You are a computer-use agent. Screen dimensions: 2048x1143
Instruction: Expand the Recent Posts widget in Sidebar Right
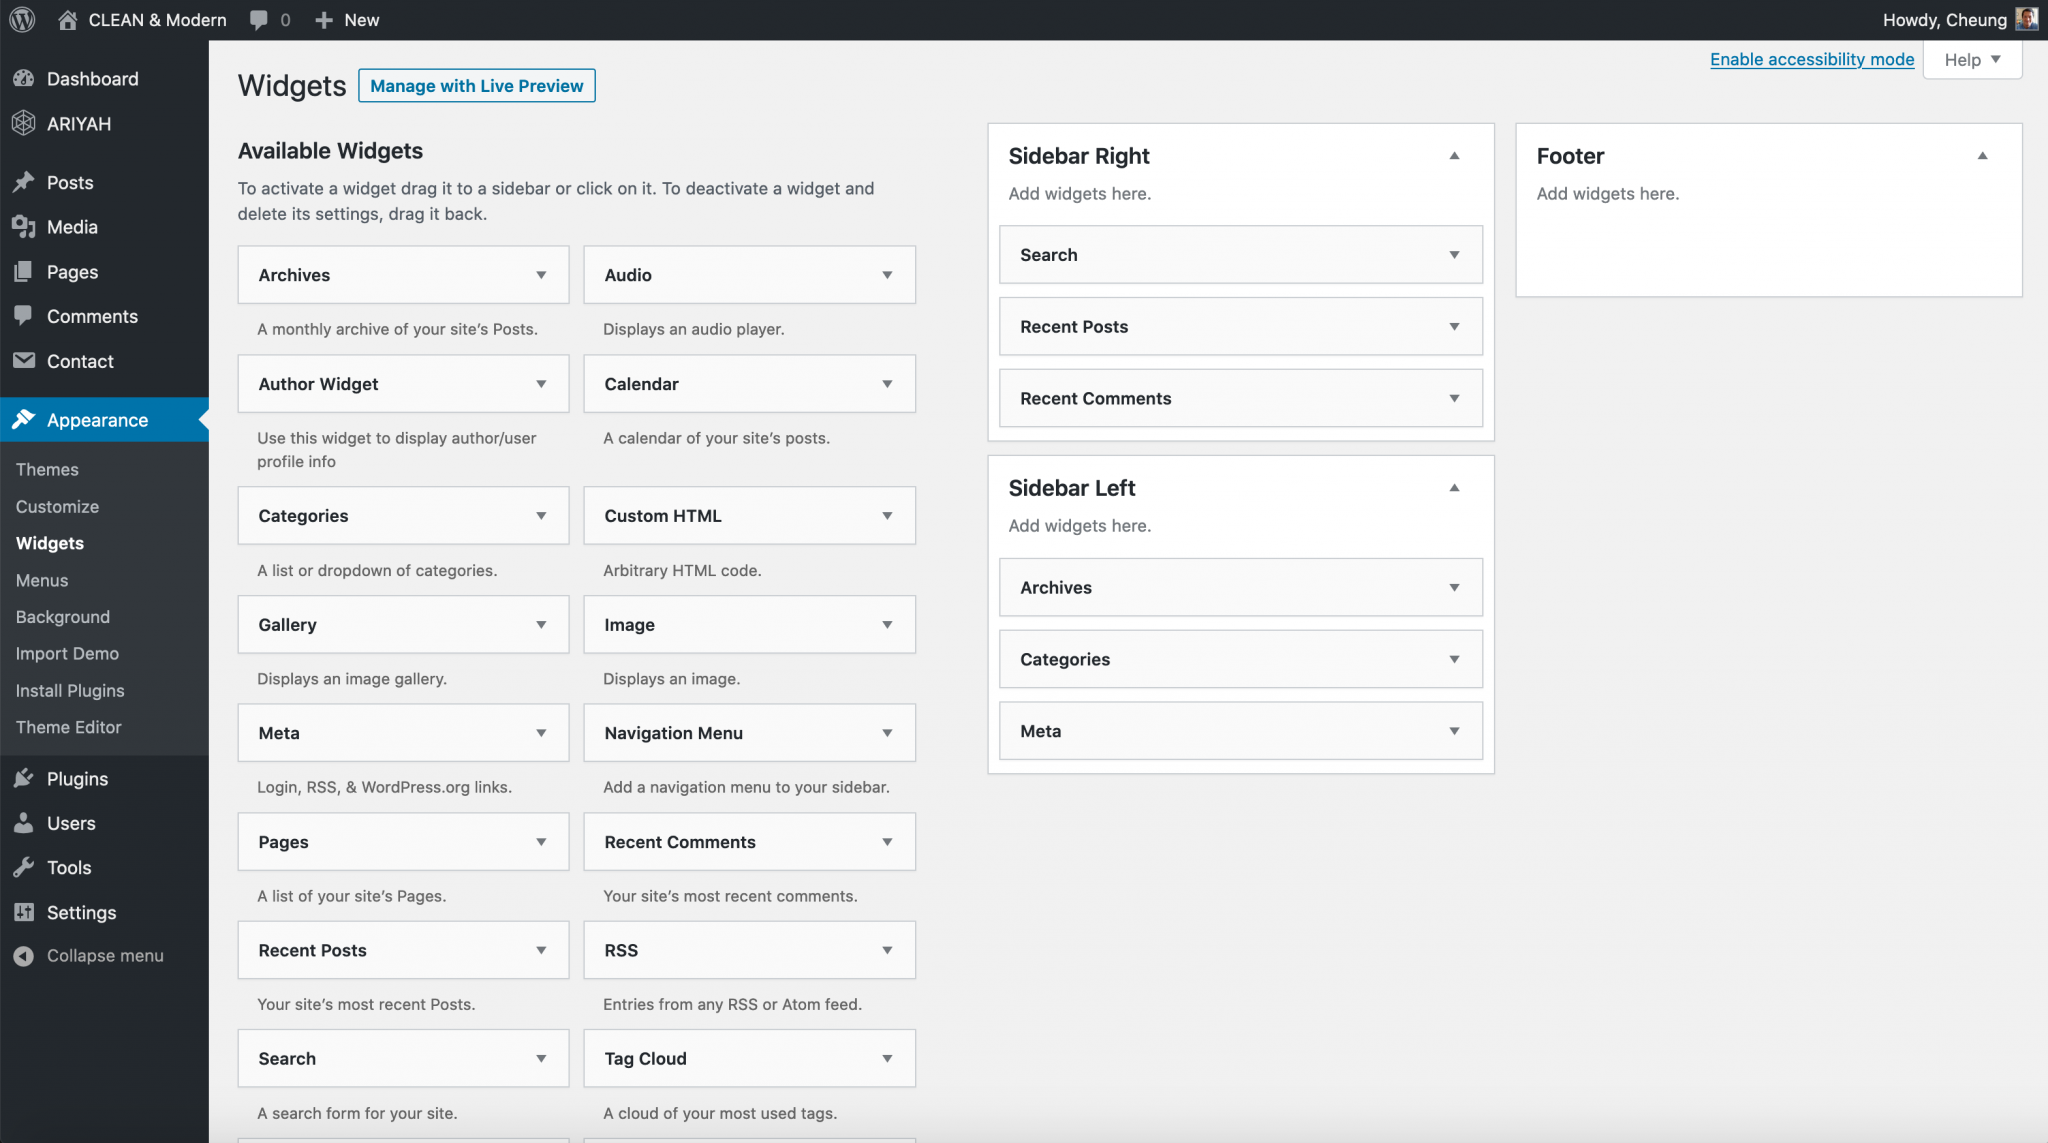point(1453,326)
